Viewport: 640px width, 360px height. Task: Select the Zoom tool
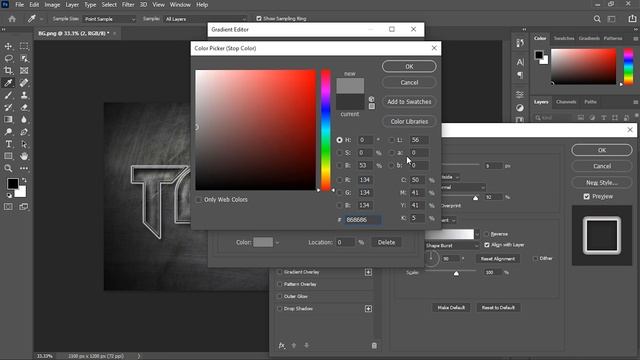[8, 168]
